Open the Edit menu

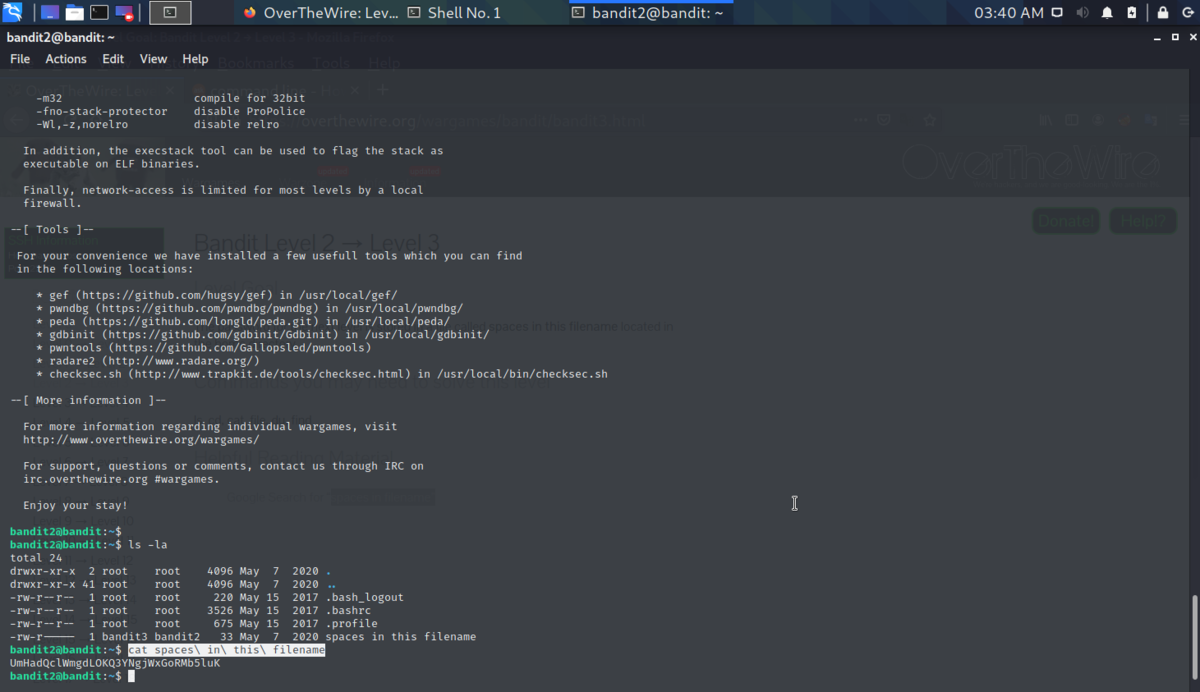(x=113, y=59)
